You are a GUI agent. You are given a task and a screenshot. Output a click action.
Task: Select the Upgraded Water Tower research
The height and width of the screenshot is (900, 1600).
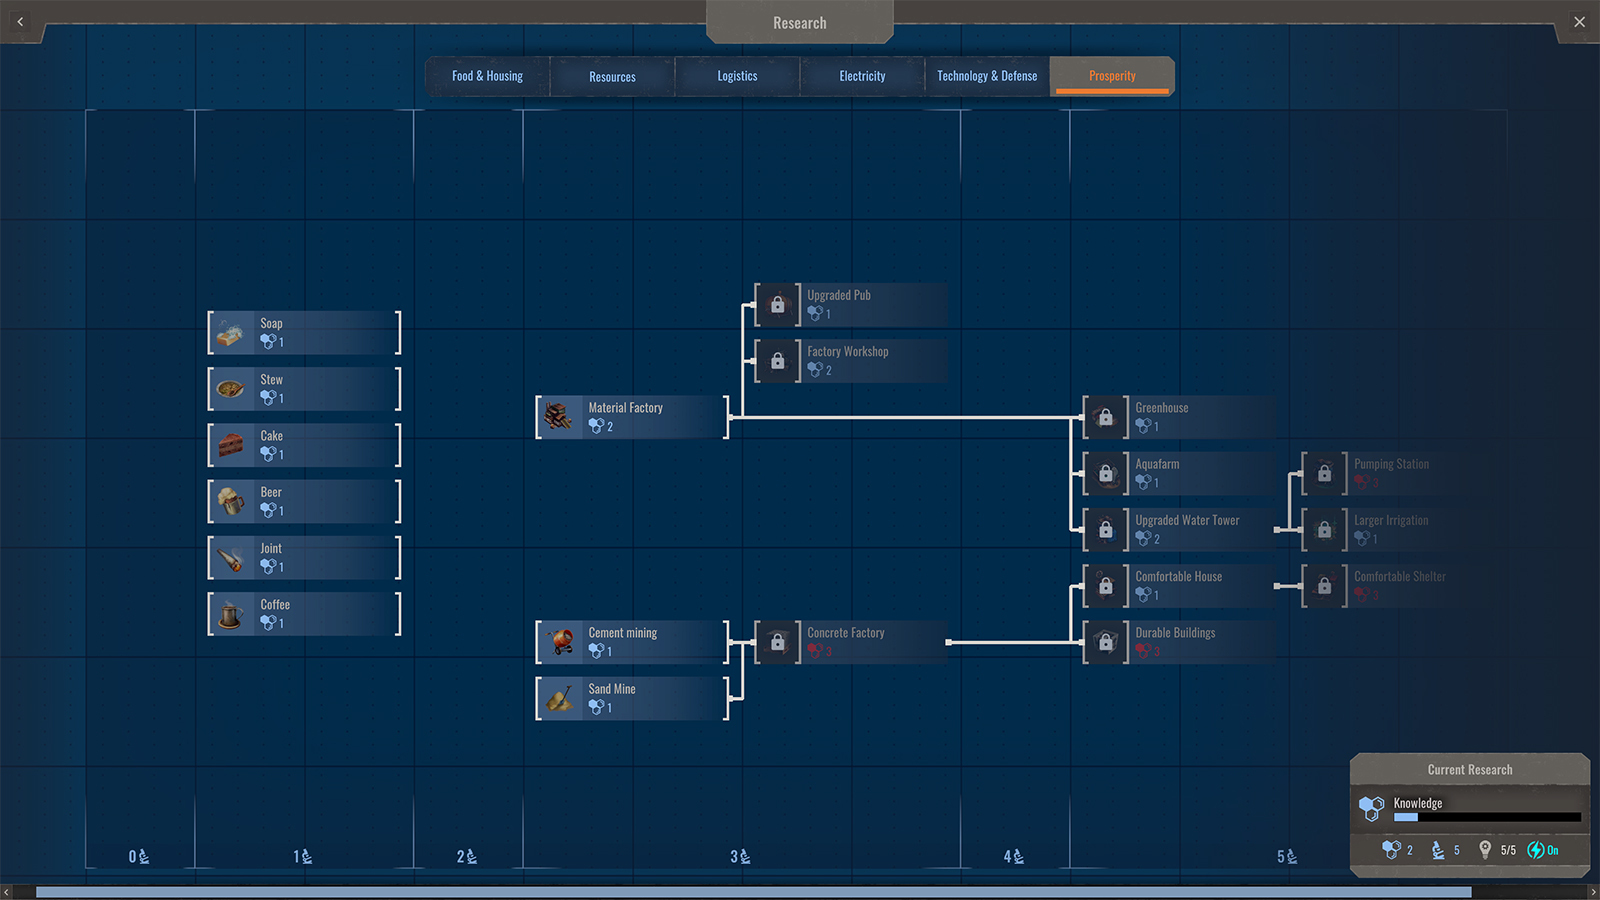pos(1186,529)
